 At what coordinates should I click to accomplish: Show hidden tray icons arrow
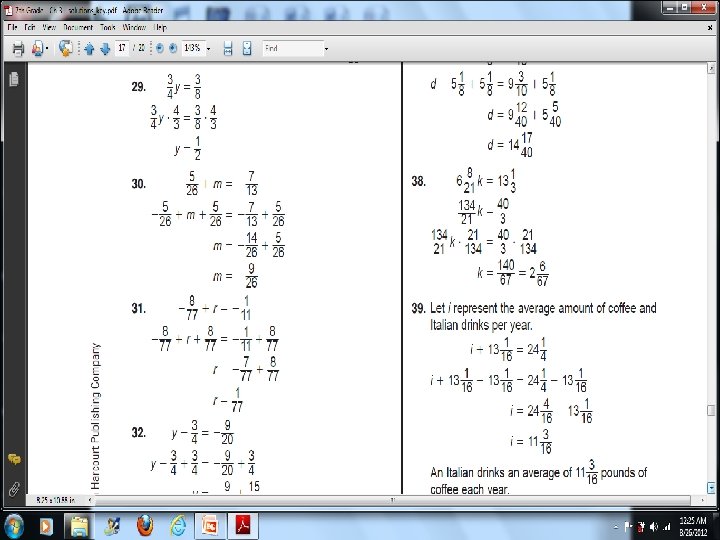coord(615,527)
